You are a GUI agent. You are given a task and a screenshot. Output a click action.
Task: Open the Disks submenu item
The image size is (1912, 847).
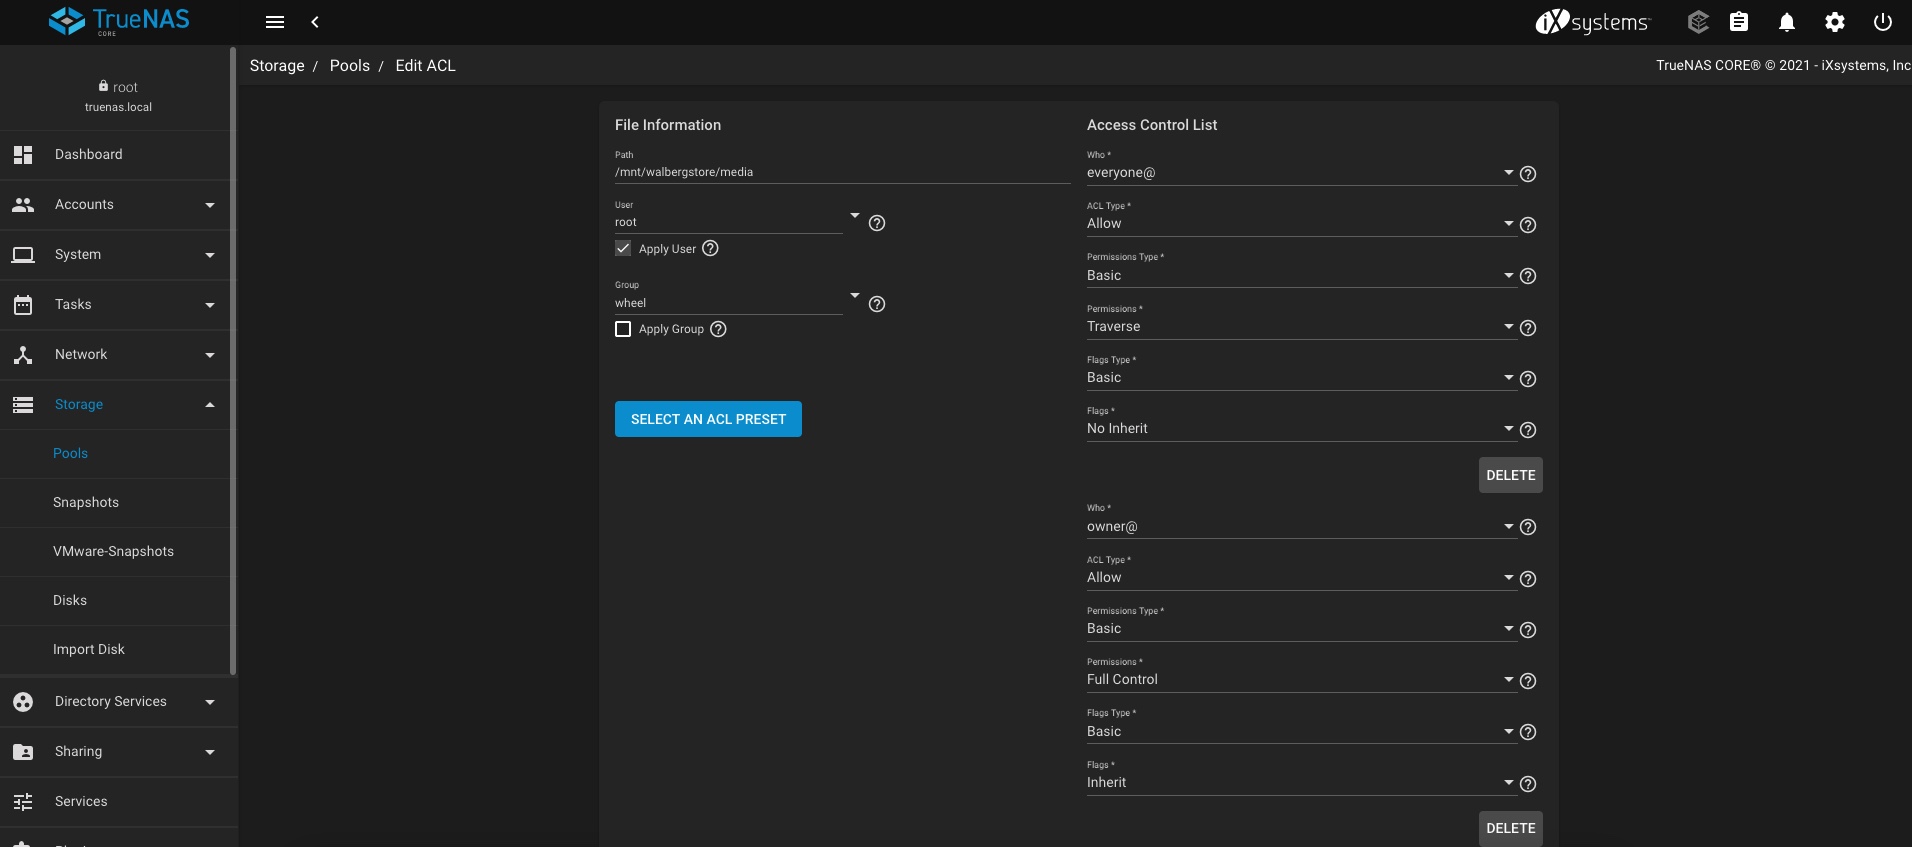115,600
